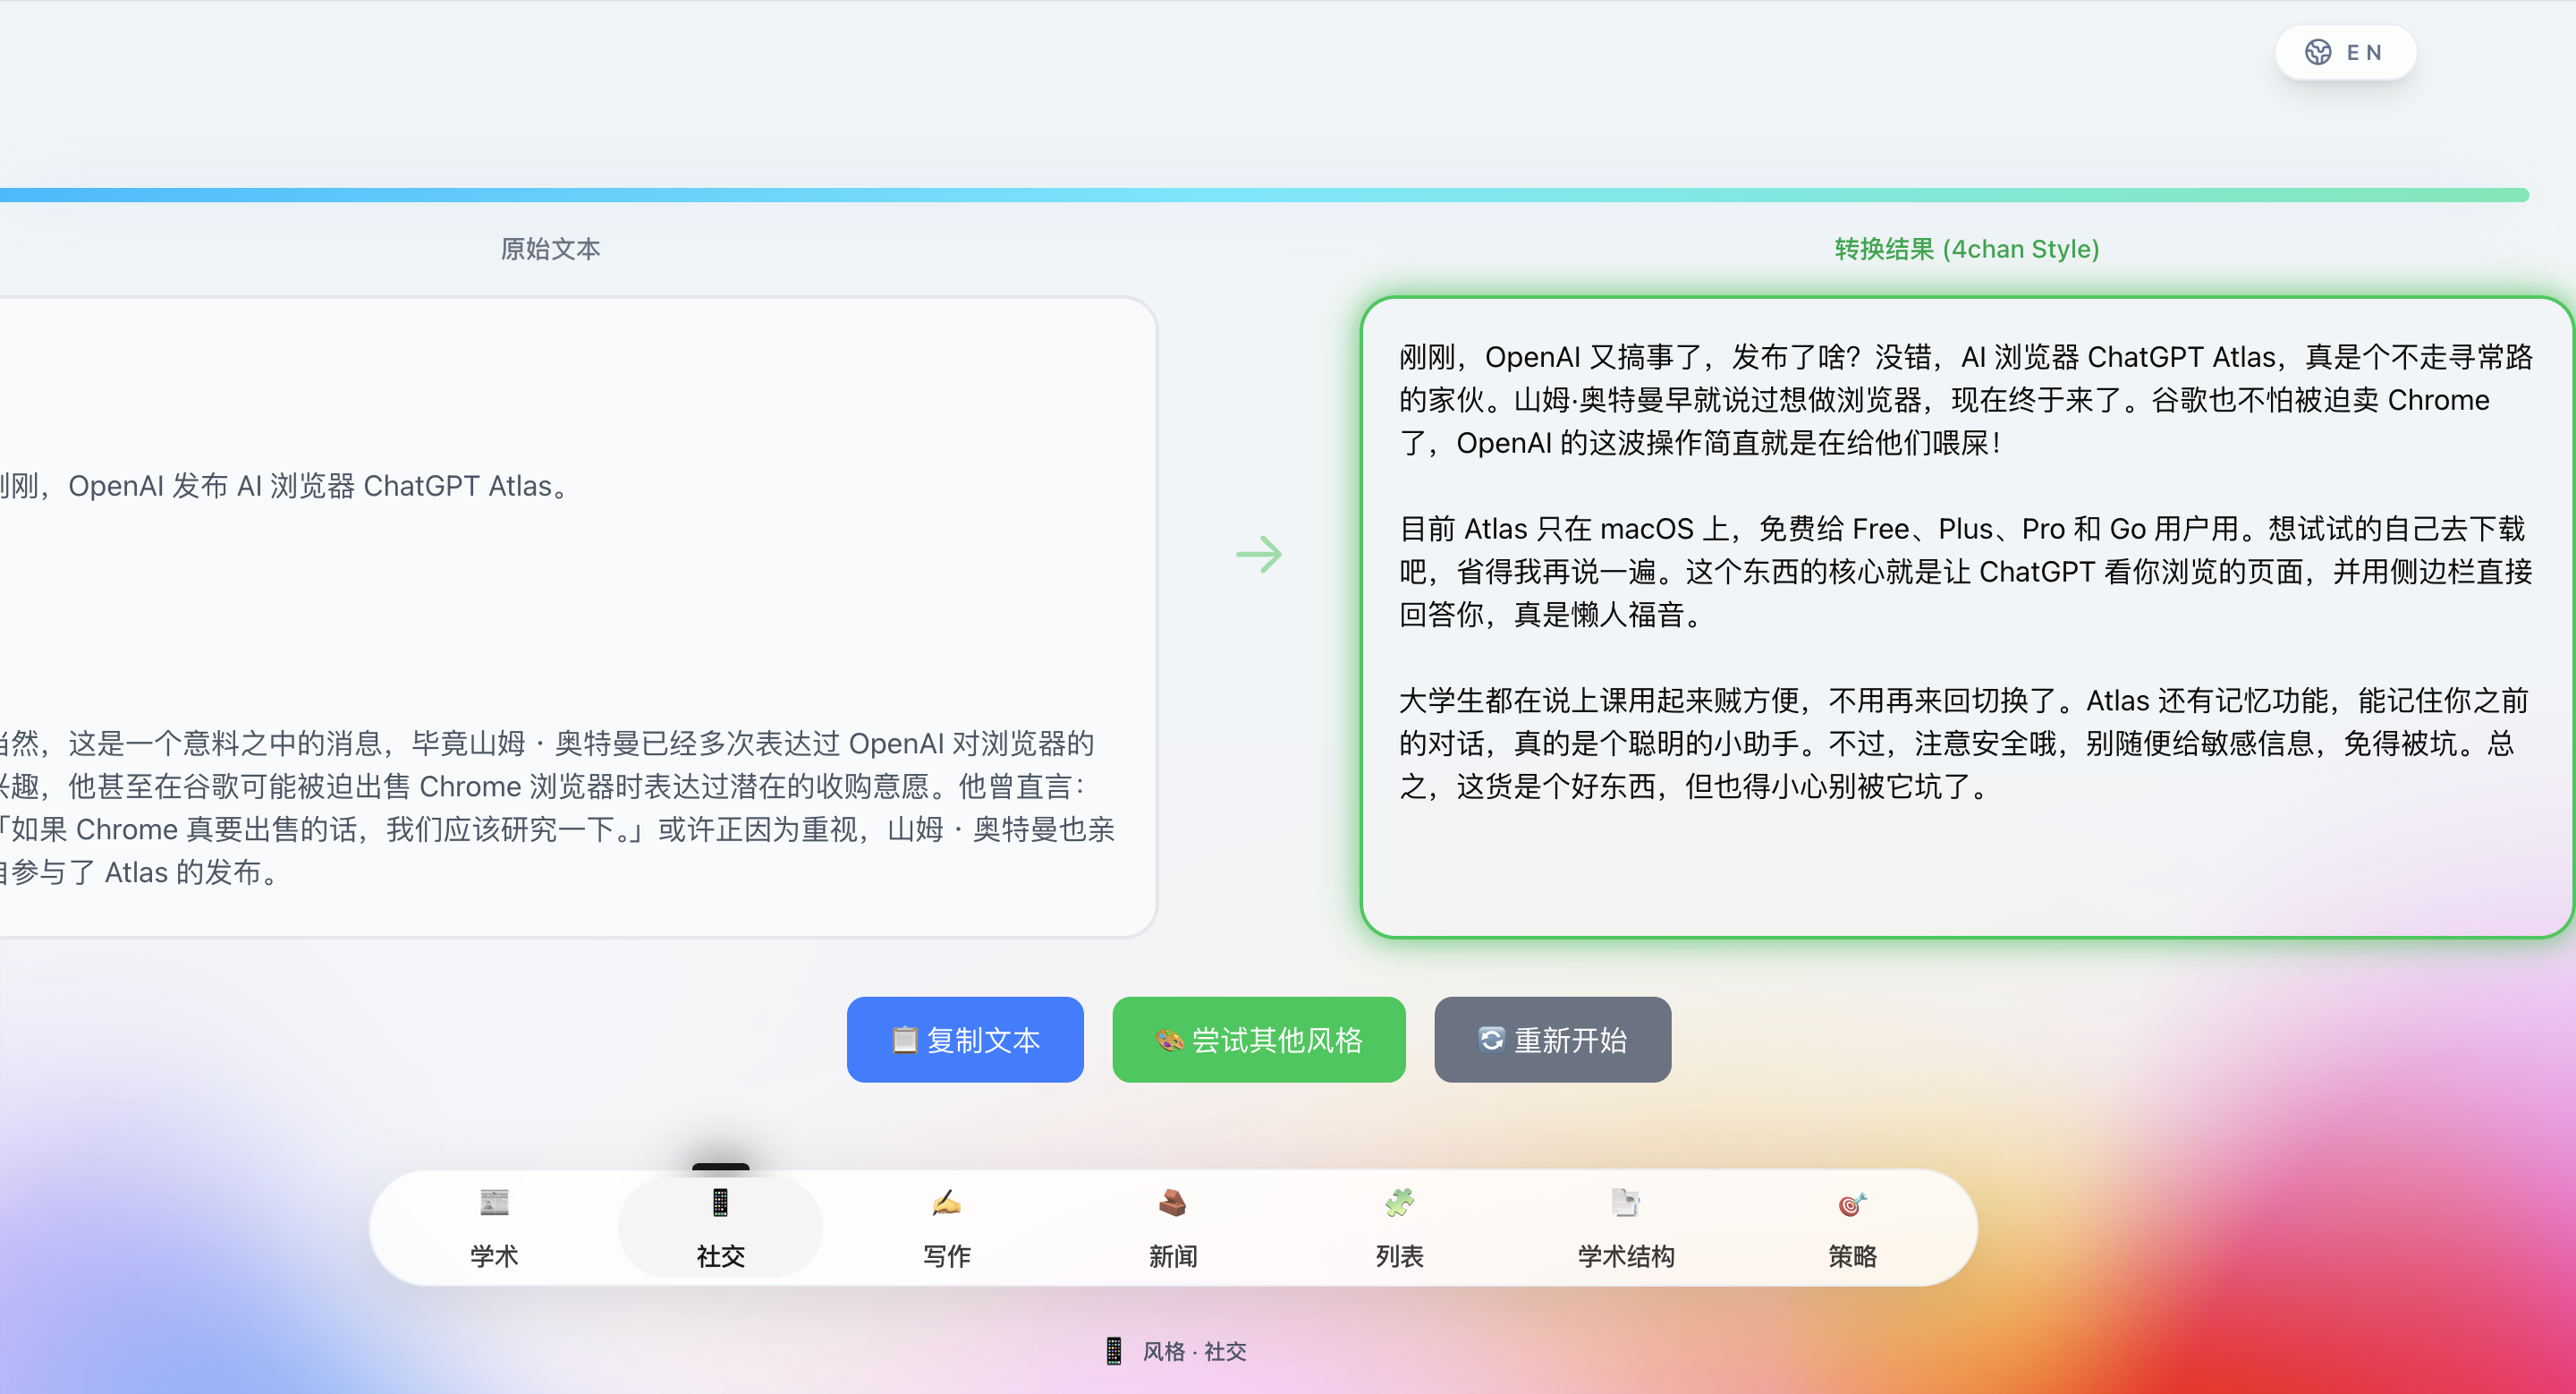Click the 复制文本 copy button
The width and height of the screenshot is (2576, 1394).
pos(965,1039)
